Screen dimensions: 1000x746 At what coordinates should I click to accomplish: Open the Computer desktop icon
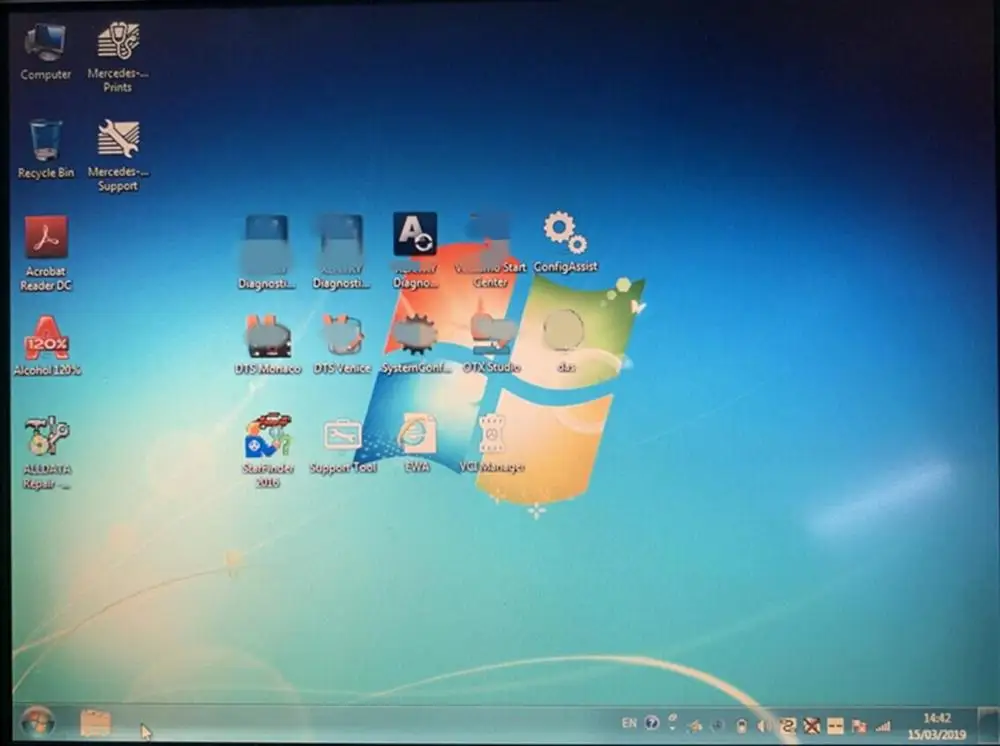click(45, 52)
